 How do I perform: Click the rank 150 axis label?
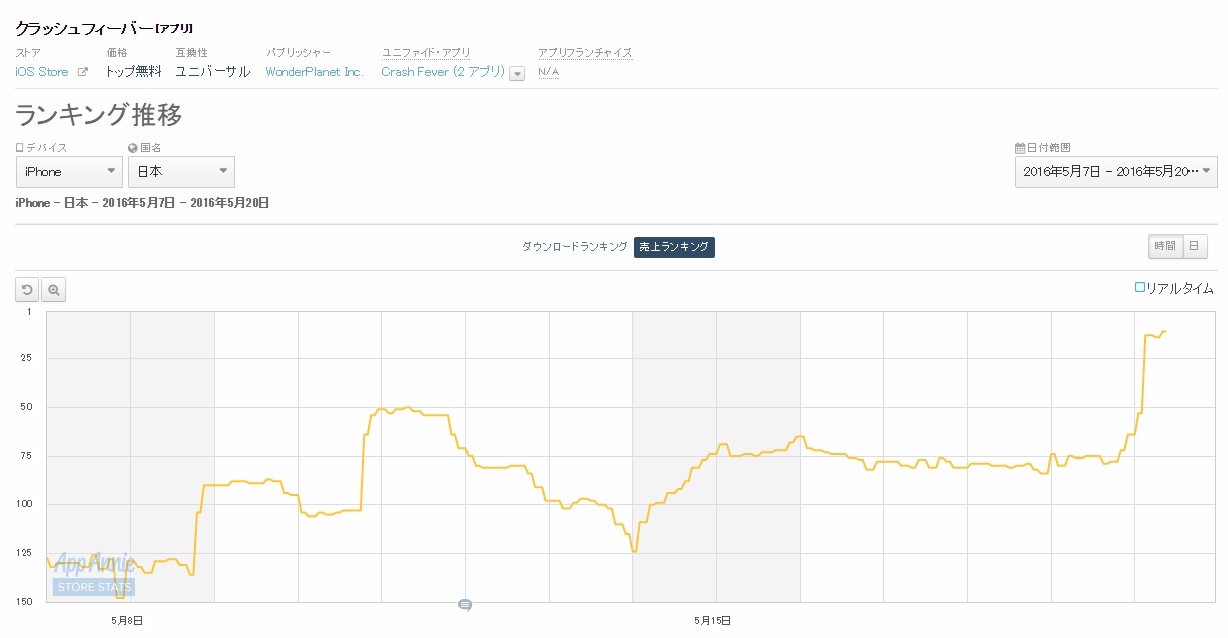(23, 602)
